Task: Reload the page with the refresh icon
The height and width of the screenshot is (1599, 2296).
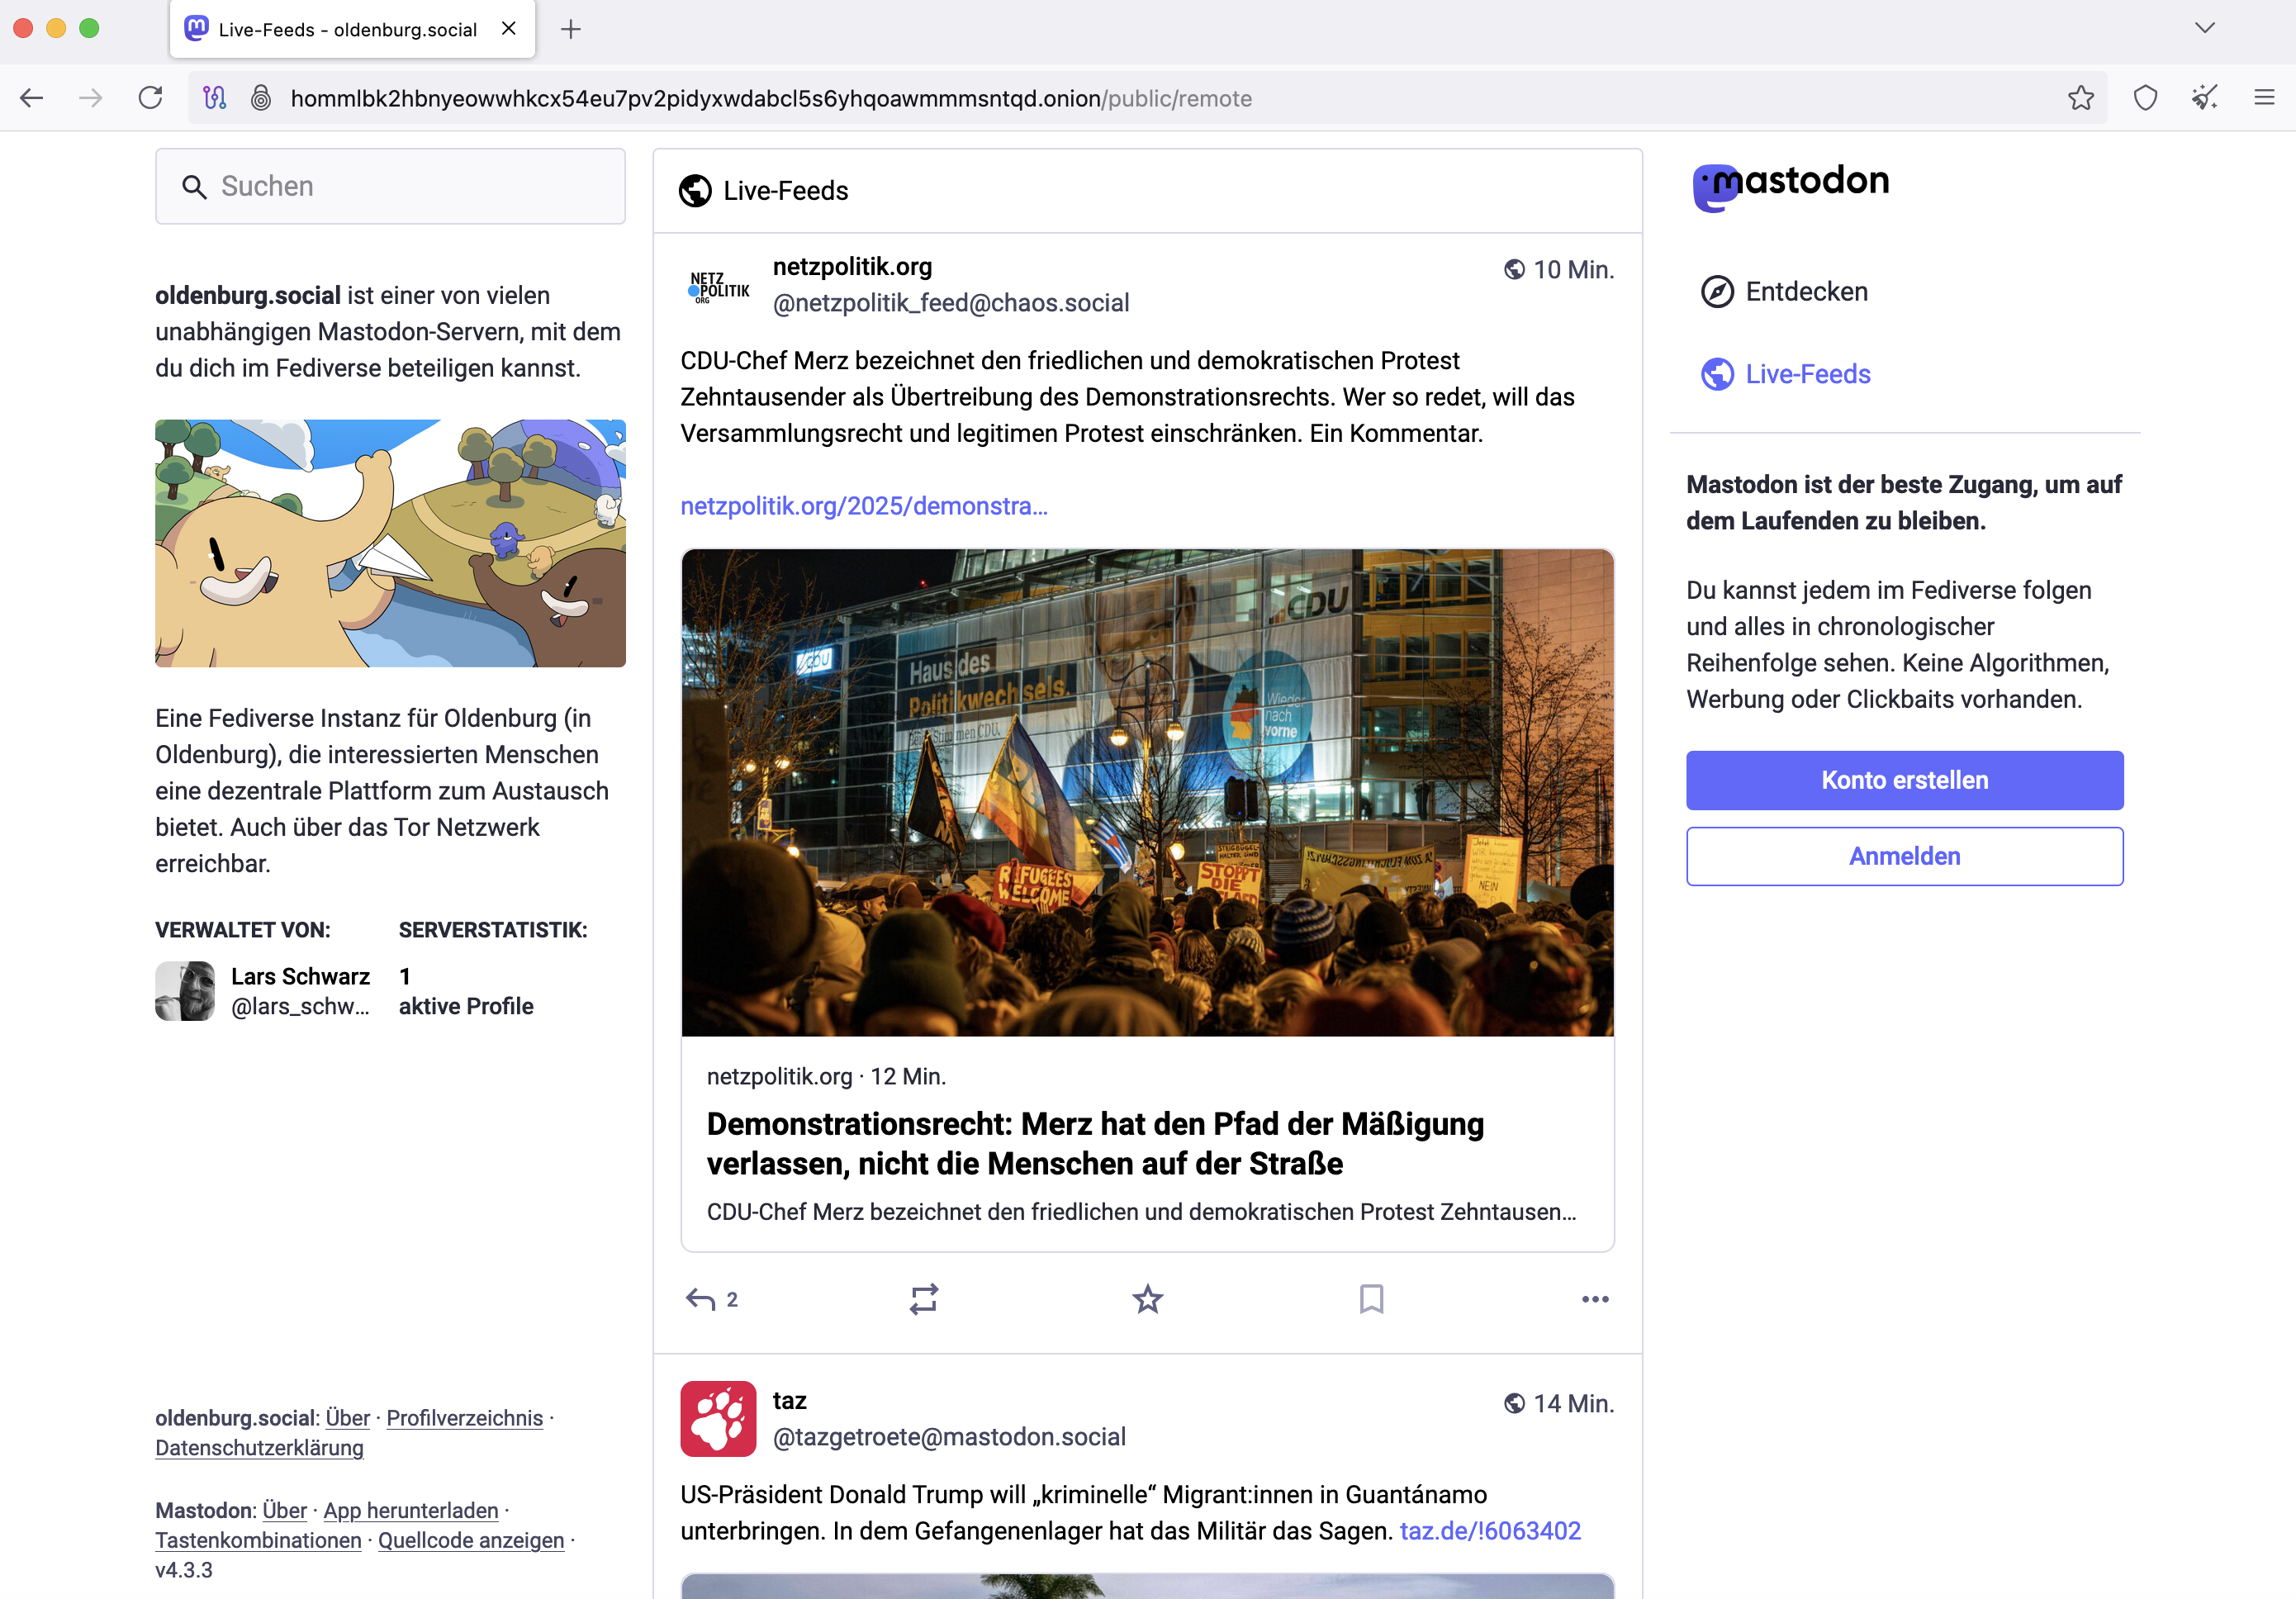Action: [151, 98]
